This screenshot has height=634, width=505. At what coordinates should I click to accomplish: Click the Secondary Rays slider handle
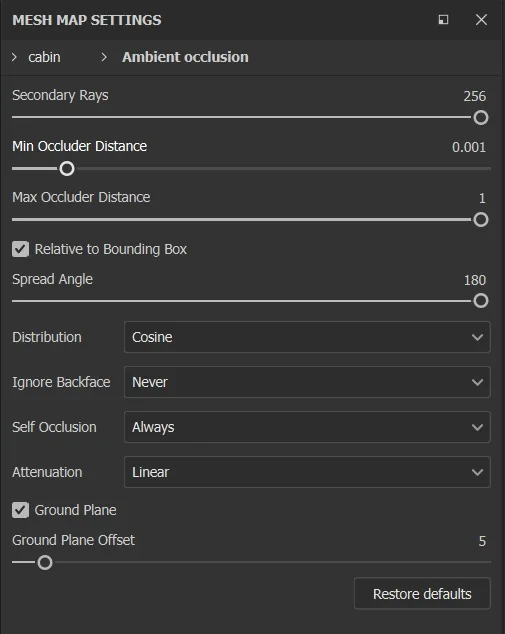pyautogui.click(x=481, y=118)
